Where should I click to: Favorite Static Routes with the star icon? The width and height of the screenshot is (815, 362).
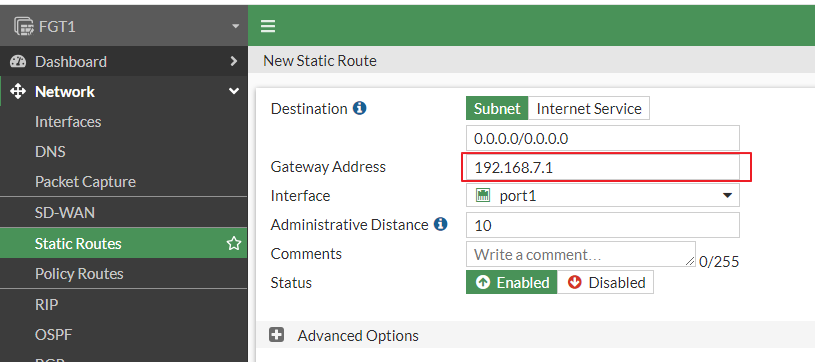click(234, 243)
